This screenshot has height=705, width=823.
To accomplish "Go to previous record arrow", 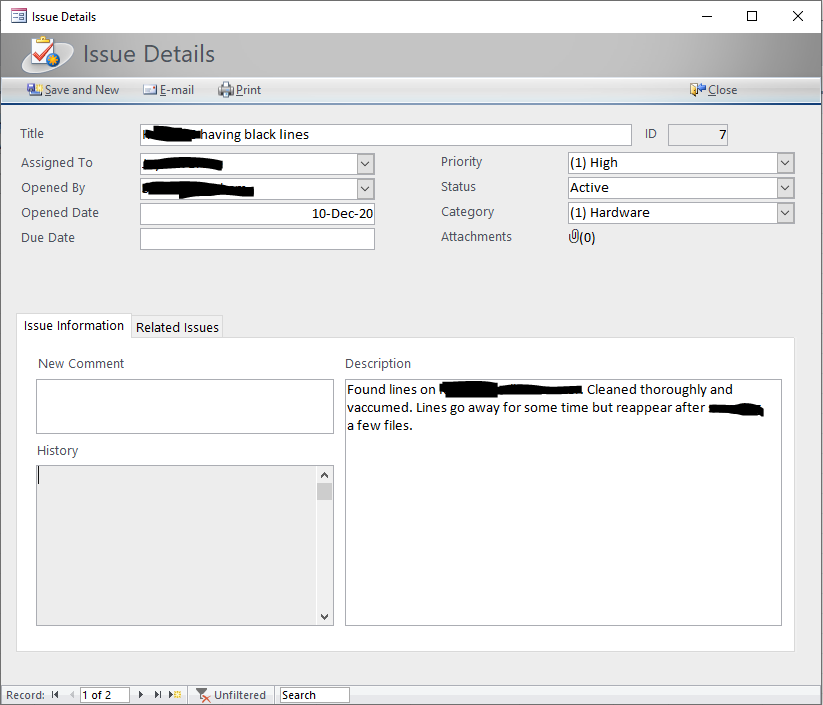I will point(72,695).
